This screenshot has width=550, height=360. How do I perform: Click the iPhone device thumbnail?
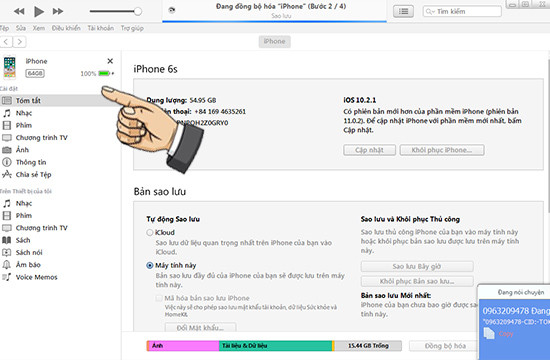(x=9, y=67)
